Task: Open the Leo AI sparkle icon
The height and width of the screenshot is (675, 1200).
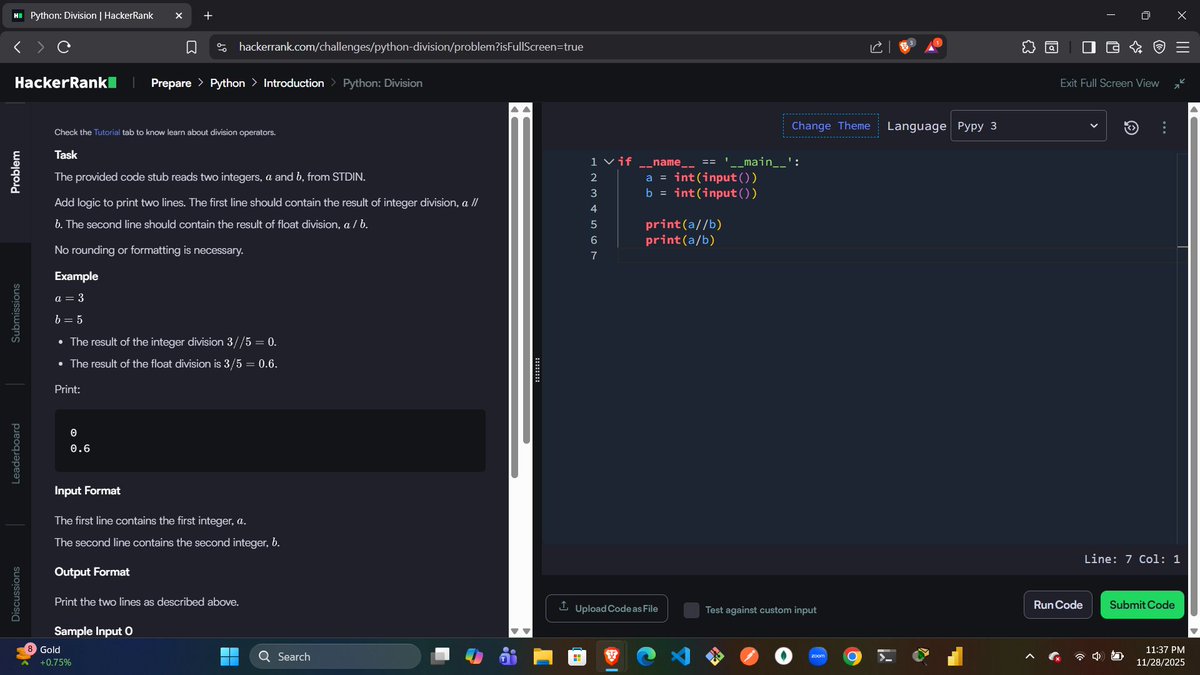Action: coord(1135,46)
